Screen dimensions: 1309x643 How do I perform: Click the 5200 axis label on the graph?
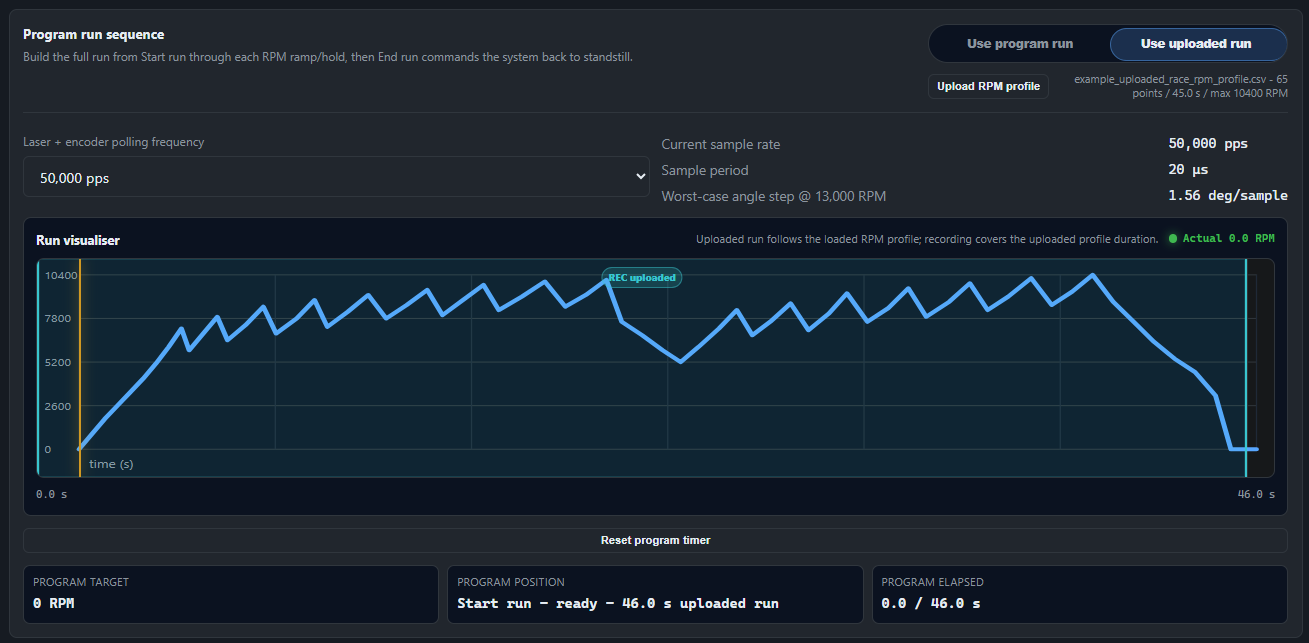[58, 362]
